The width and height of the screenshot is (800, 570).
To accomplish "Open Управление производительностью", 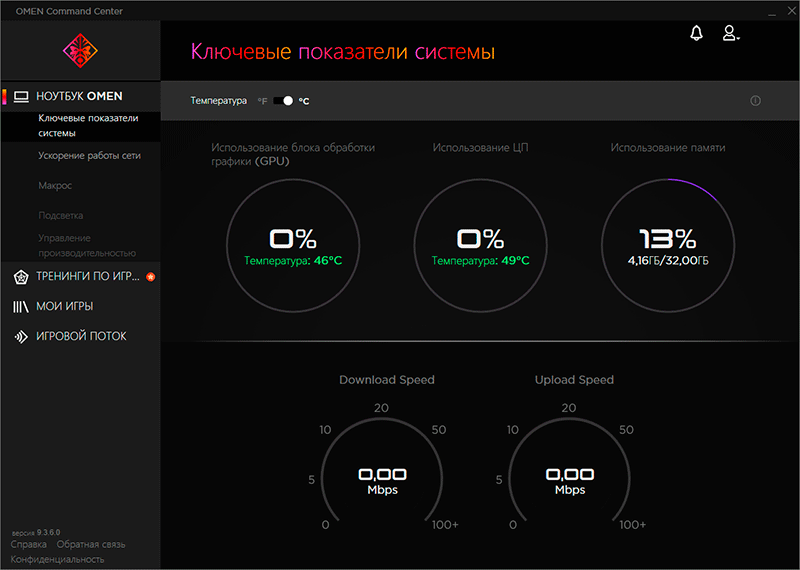I will point(87,245).
